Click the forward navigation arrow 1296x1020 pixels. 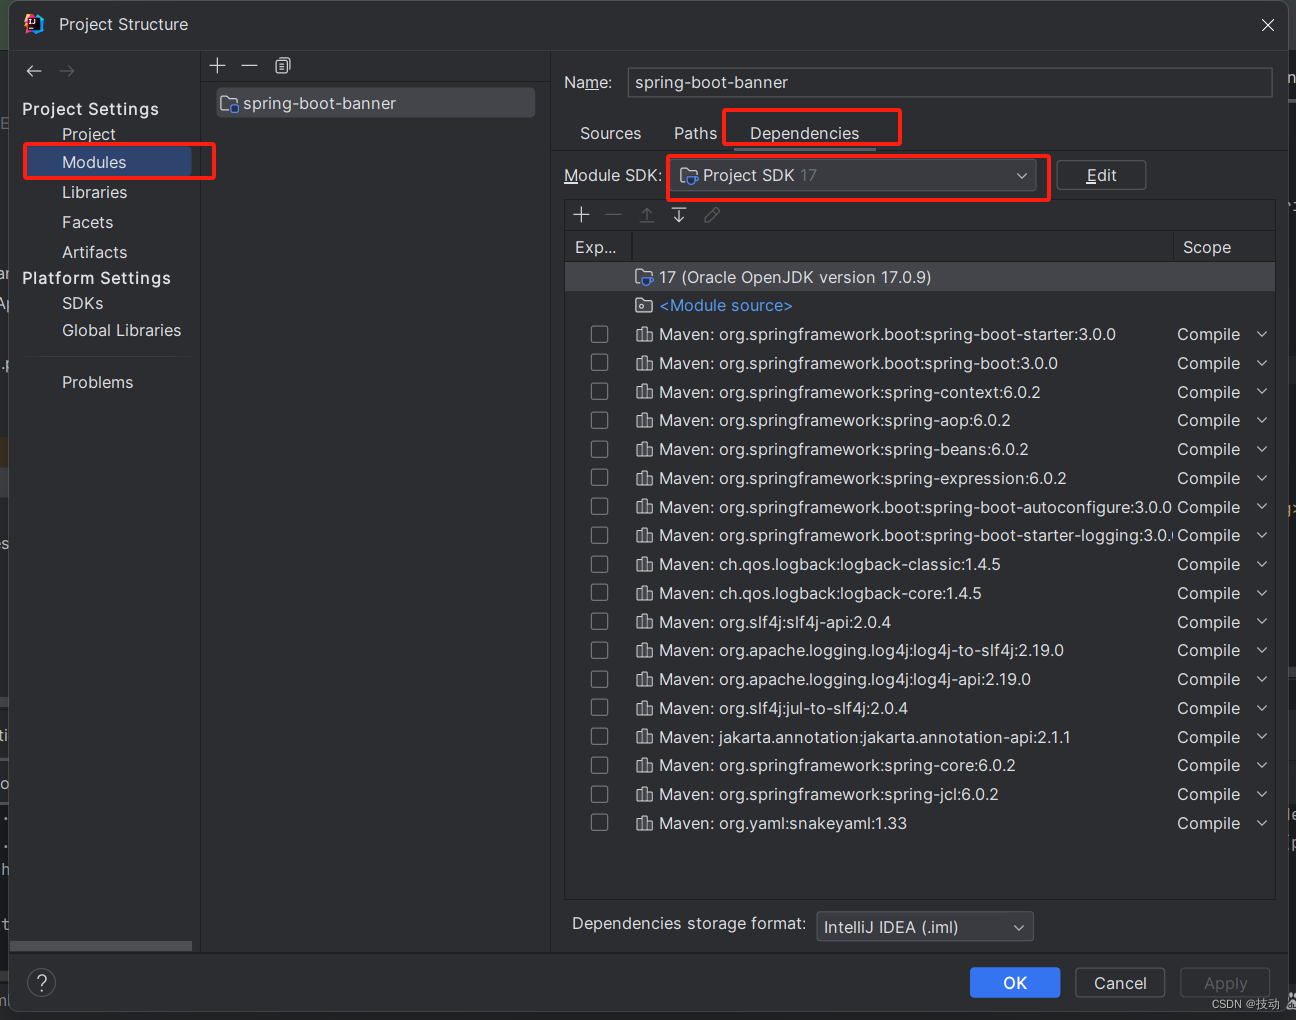point(67,71)
